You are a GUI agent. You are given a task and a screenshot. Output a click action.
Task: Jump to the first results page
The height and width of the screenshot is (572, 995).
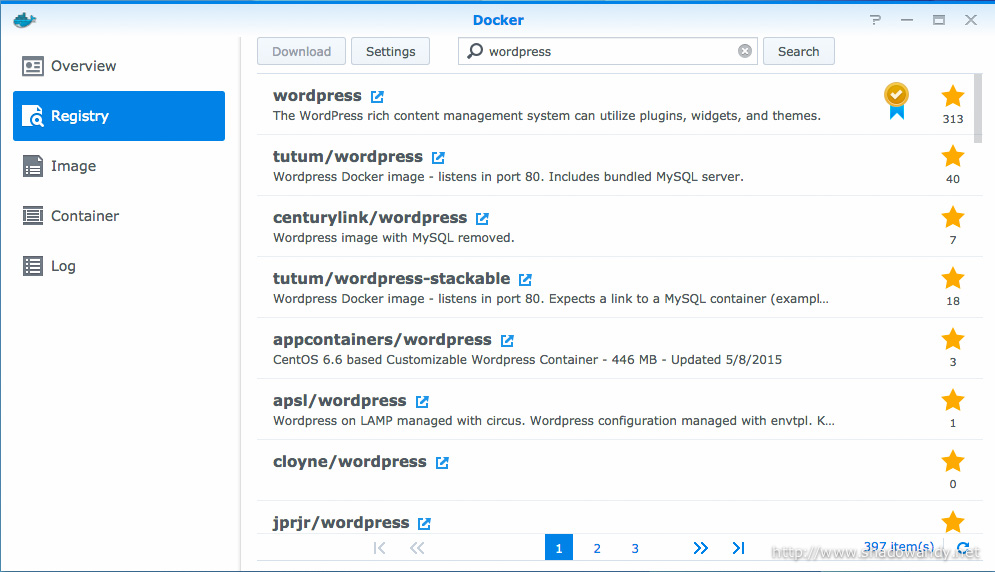[379, 548]
